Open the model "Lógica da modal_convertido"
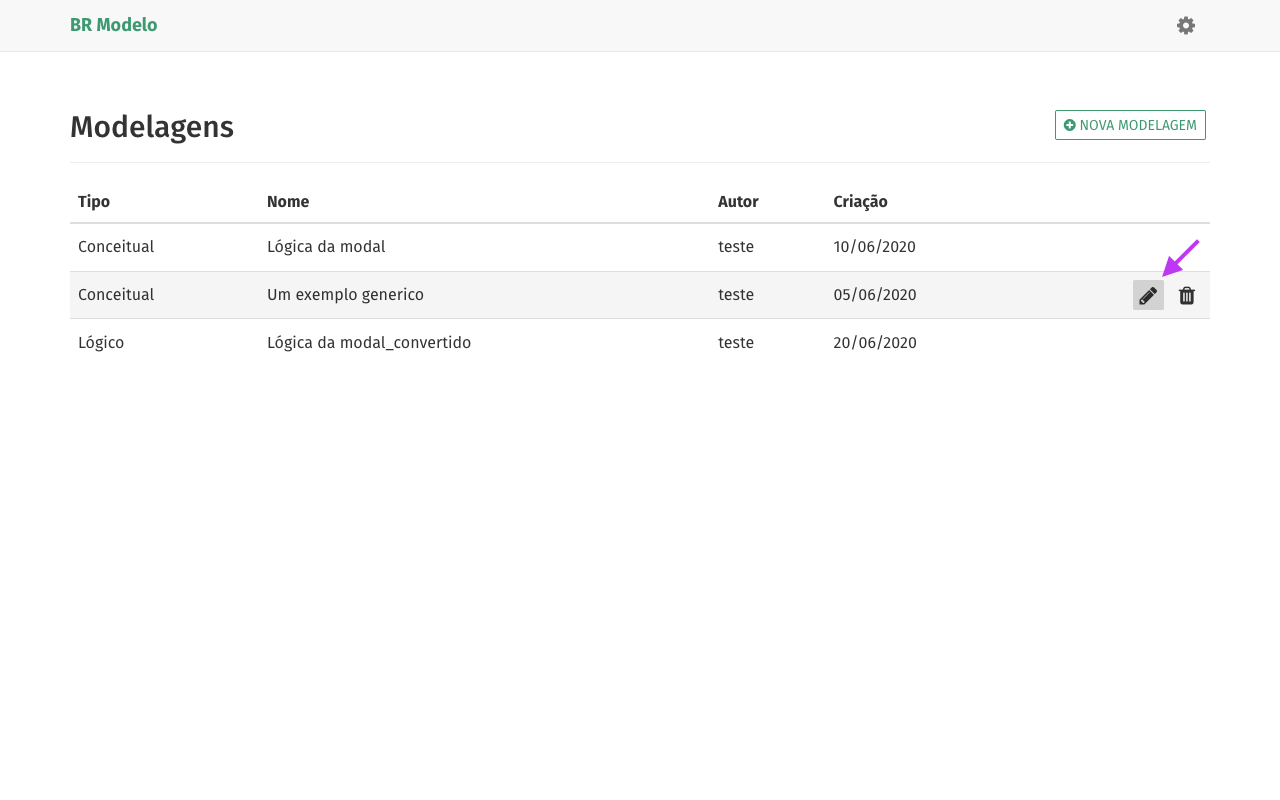This screenshot has width=1280, height=800. click(369, 342)
